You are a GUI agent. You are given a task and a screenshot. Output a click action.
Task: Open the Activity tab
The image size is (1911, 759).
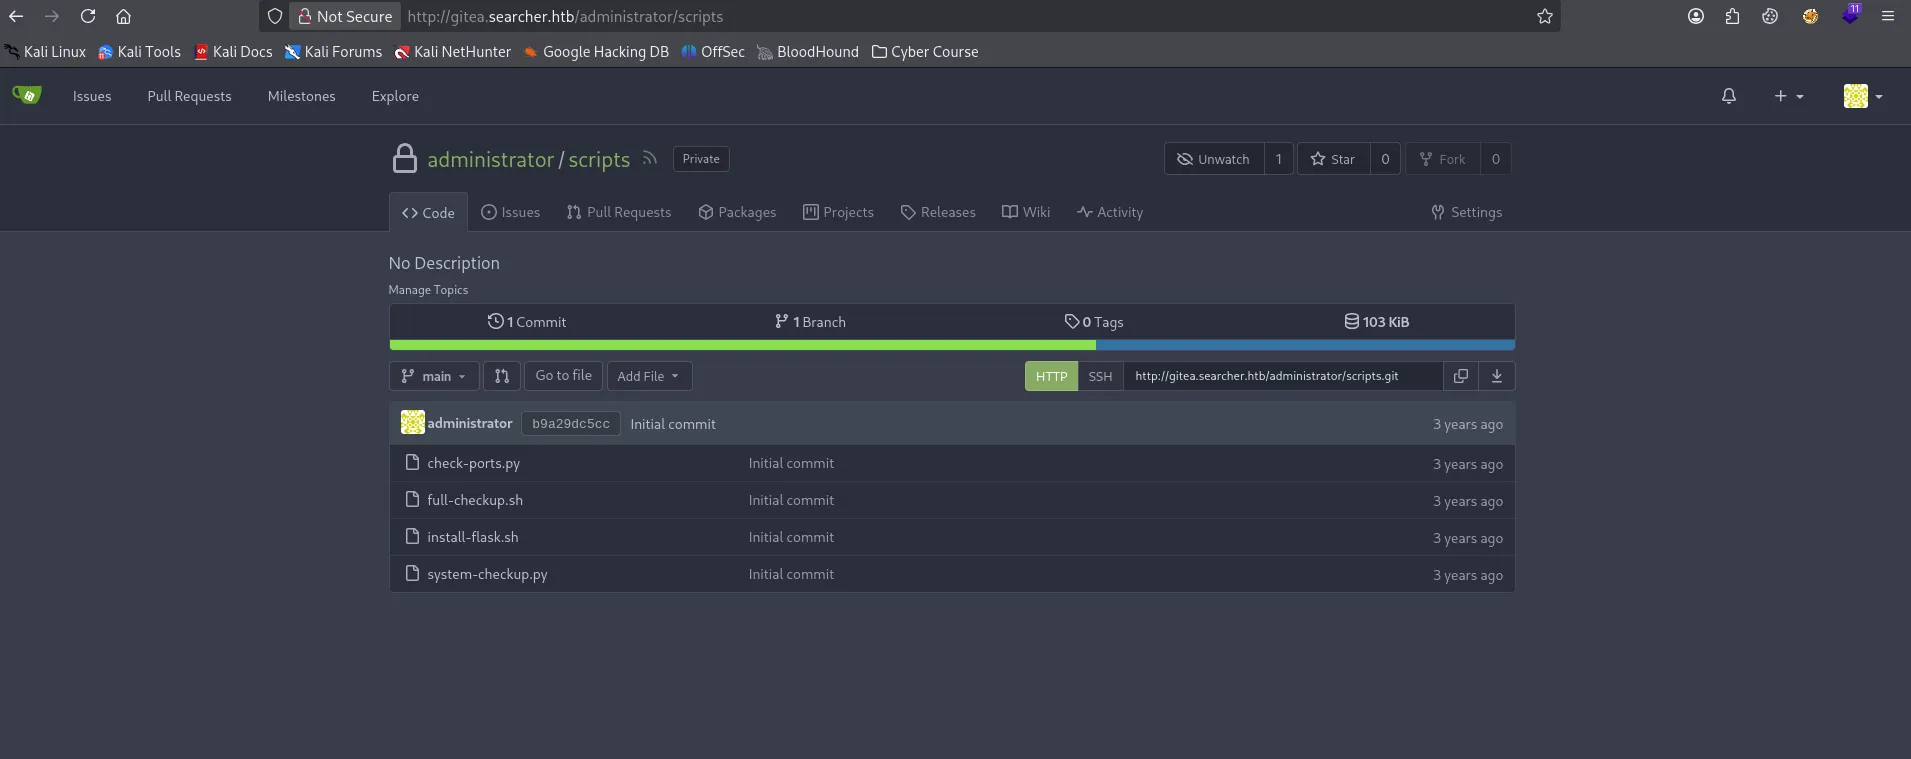(x=1110, y=212)
